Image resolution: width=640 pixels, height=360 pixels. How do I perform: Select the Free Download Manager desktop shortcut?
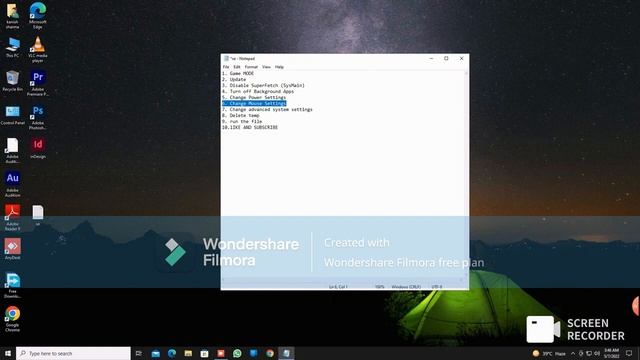pos(12,285)
